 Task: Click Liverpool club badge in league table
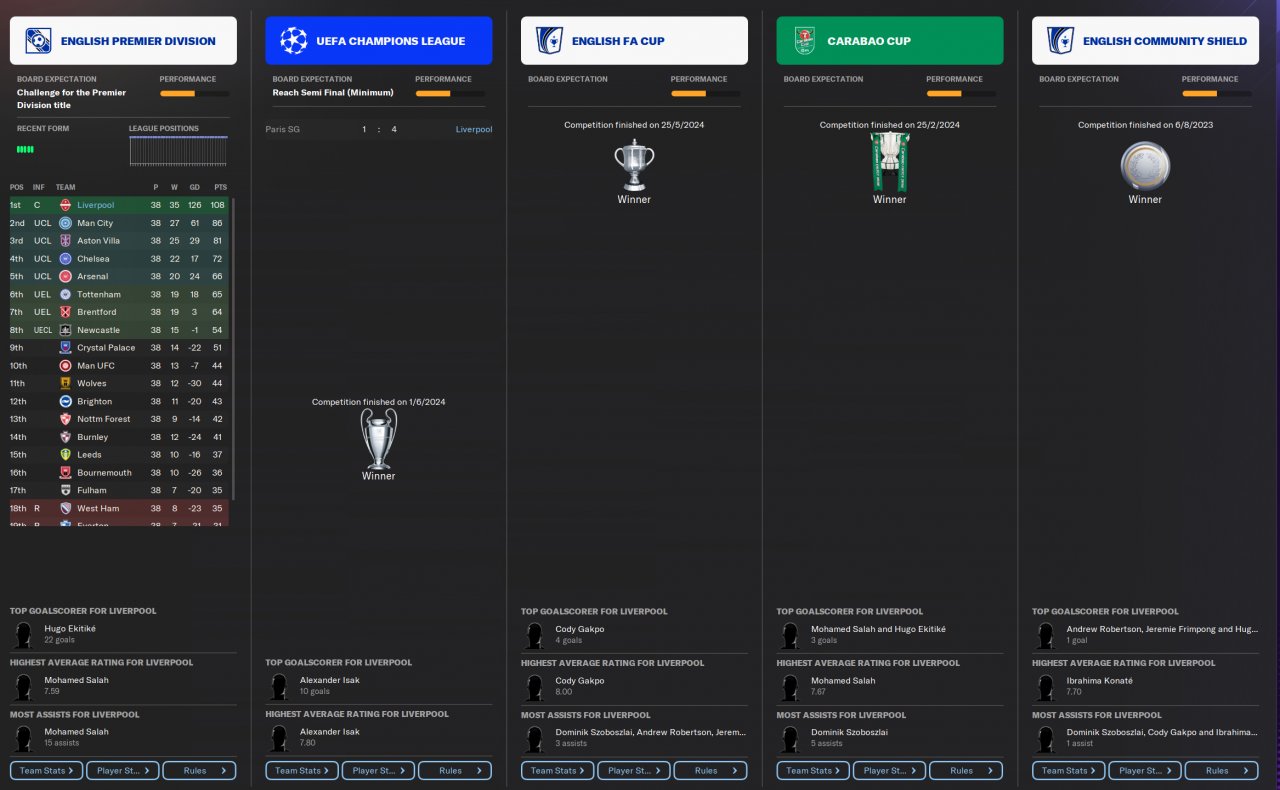(65, 205)
